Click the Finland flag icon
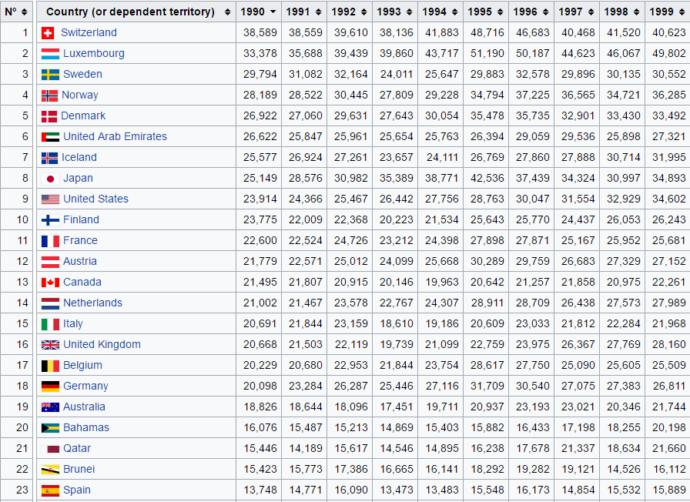The image size is (690, 502). pyautogui.click(x=50, y=220)
